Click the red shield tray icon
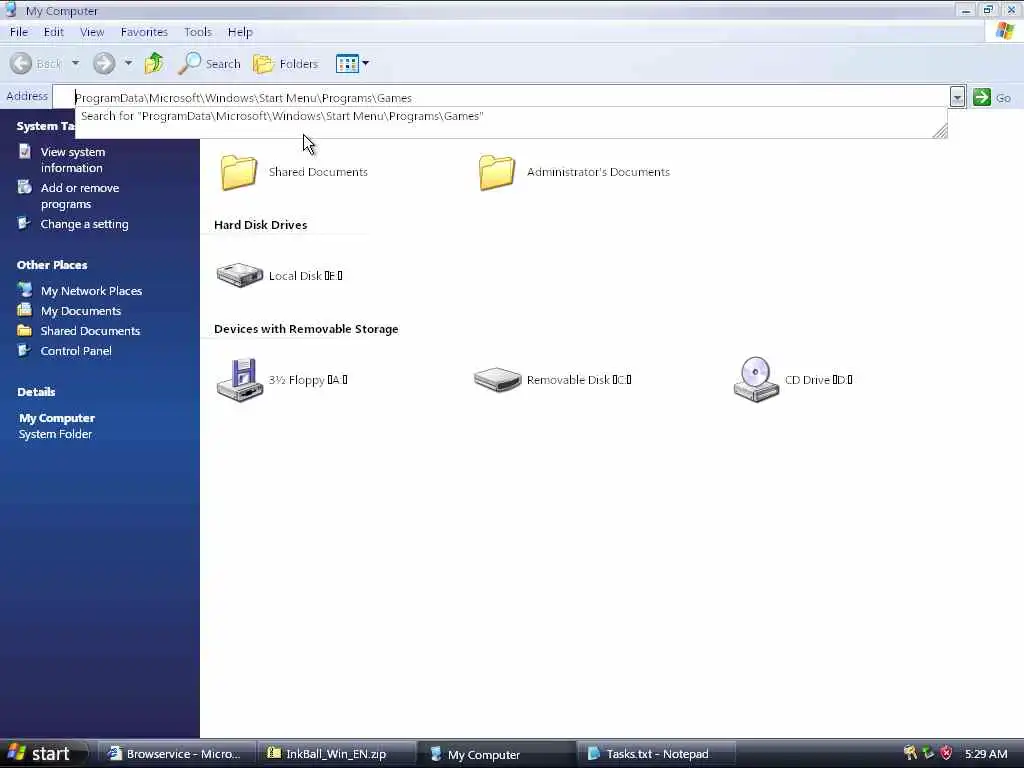The width and height of the screenshot is (1024, 768). pyautogui.click(x=946, y=754)
